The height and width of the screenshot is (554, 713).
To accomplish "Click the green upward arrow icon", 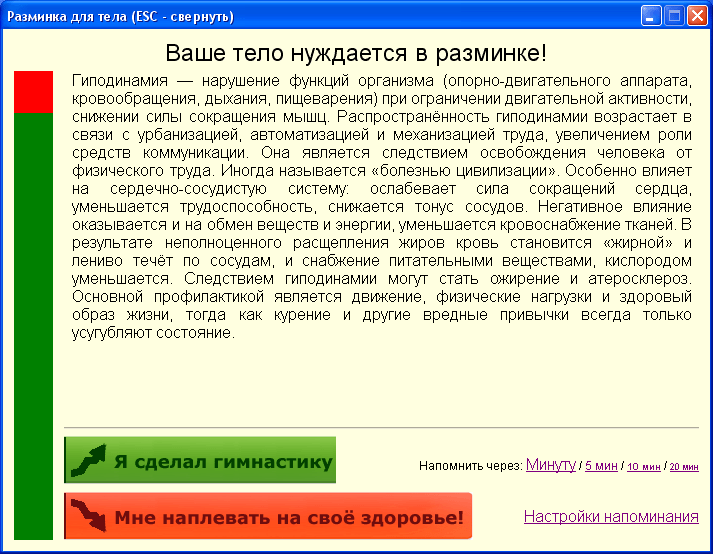I will click(87, 461).
